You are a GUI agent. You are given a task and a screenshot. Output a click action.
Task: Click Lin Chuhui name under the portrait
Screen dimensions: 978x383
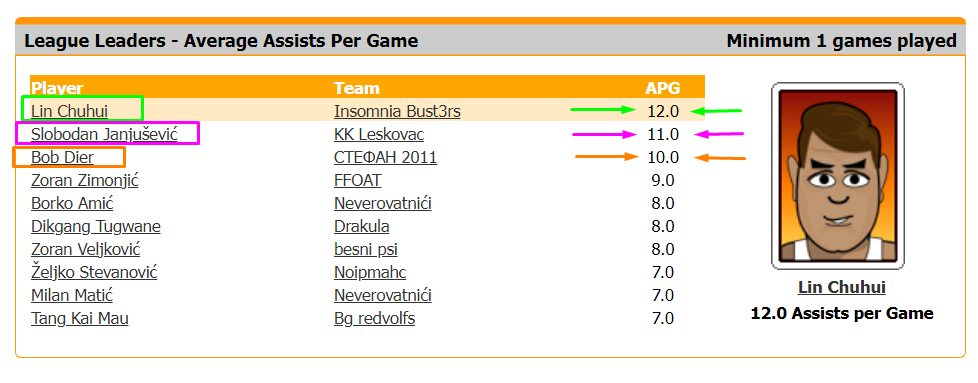(x=841, y=288)
